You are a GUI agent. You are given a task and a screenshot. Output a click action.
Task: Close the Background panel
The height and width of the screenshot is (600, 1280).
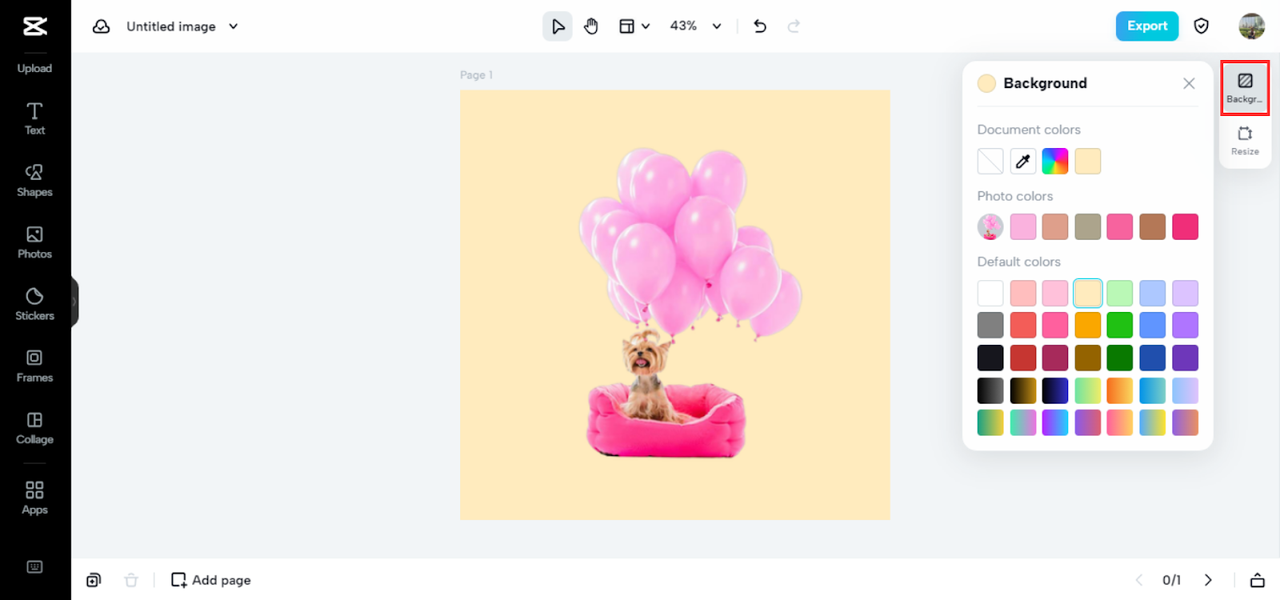1189,84
